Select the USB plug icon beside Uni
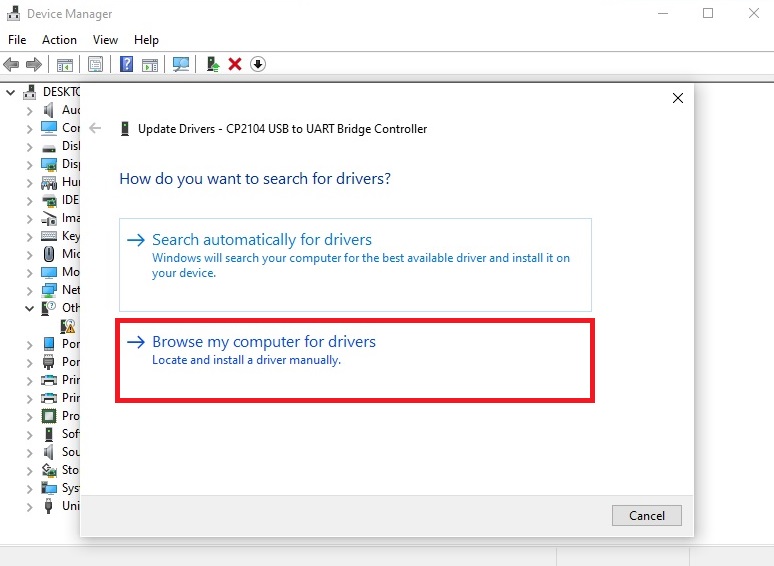The height and width of the screenshot is (566, 774). (x=48, y=506)
